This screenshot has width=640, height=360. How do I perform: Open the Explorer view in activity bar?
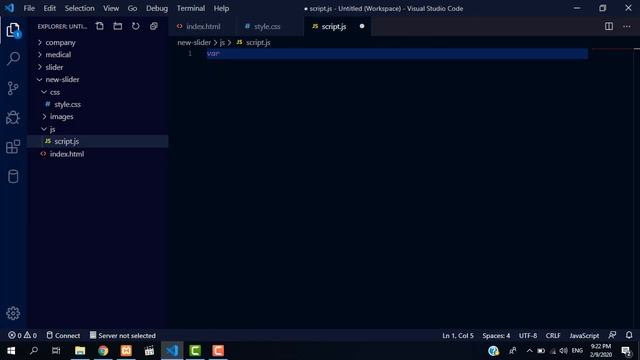click(13, 30)
